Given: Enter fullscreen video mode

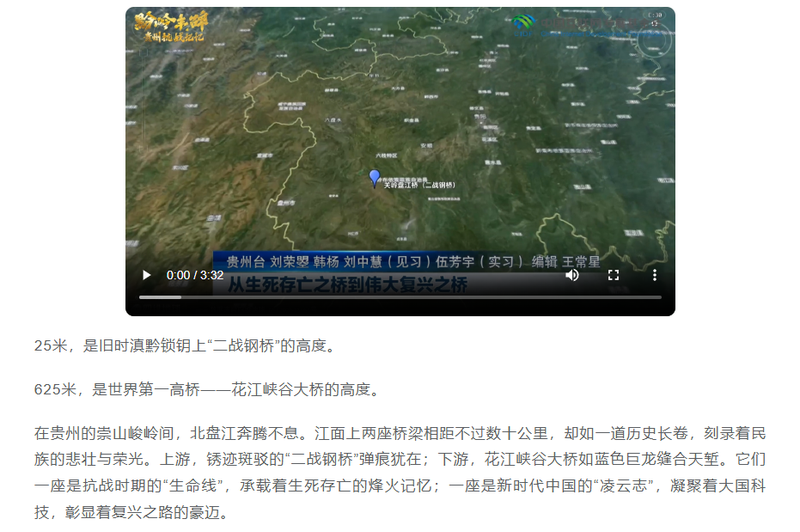Looking at the screenshot, I should tap(613, 275).
